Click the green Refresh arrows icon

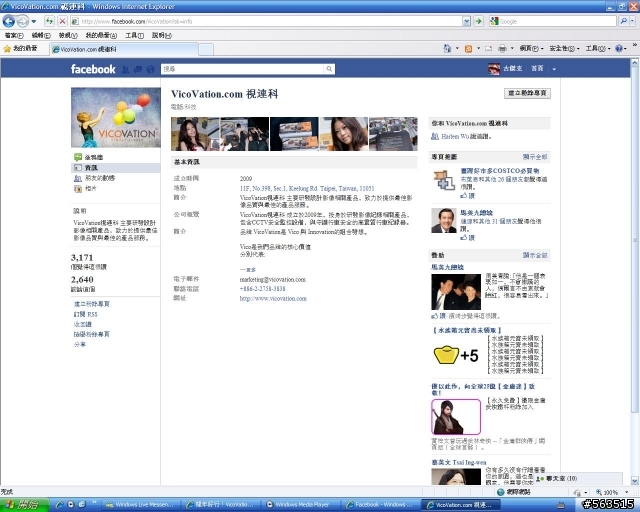pos(49,21)
